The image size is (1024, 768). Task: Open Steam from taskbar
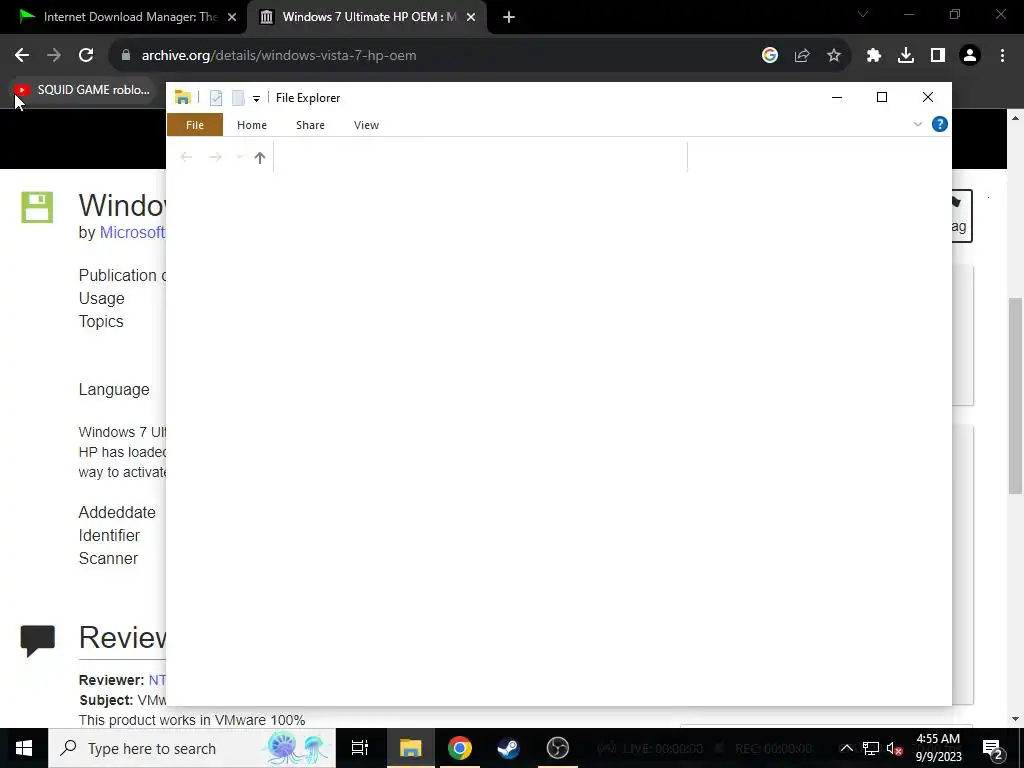[x=508, y=748]
